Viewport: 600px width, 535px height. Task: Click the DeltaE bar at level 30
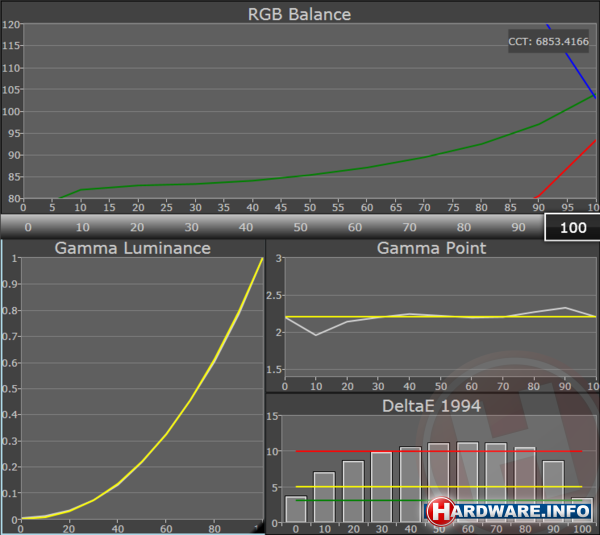coord(381,487)
